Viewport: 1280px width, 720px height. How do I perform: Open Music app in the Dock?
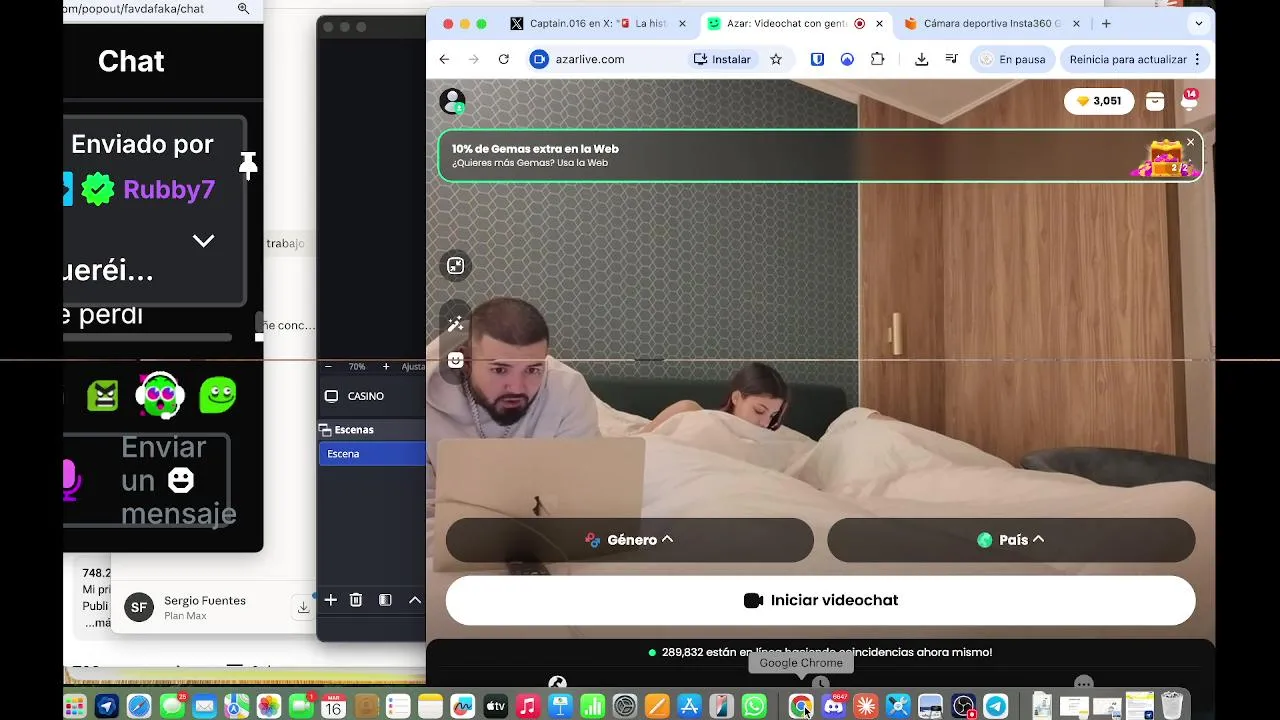pos(527,706)
